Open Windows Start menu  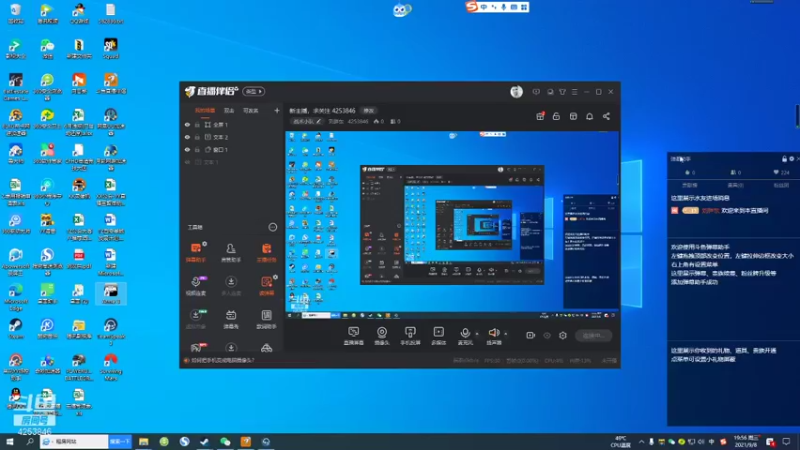[10, 441]
